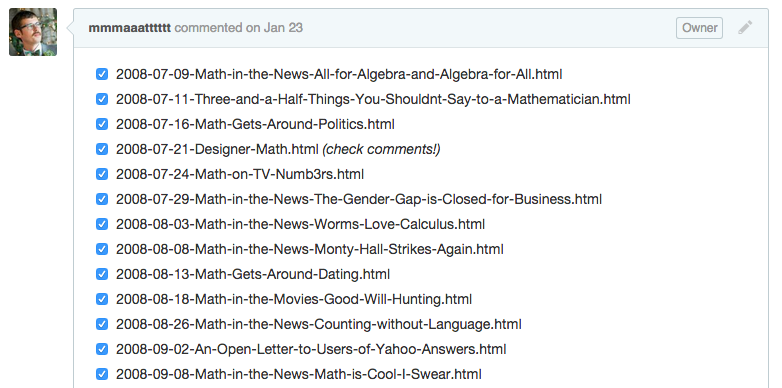Image resolution: width=782 pixels, height=388 pixels.
Task: Toggle Good-Will-Hunting checkbox
Action: coord(102,299)
